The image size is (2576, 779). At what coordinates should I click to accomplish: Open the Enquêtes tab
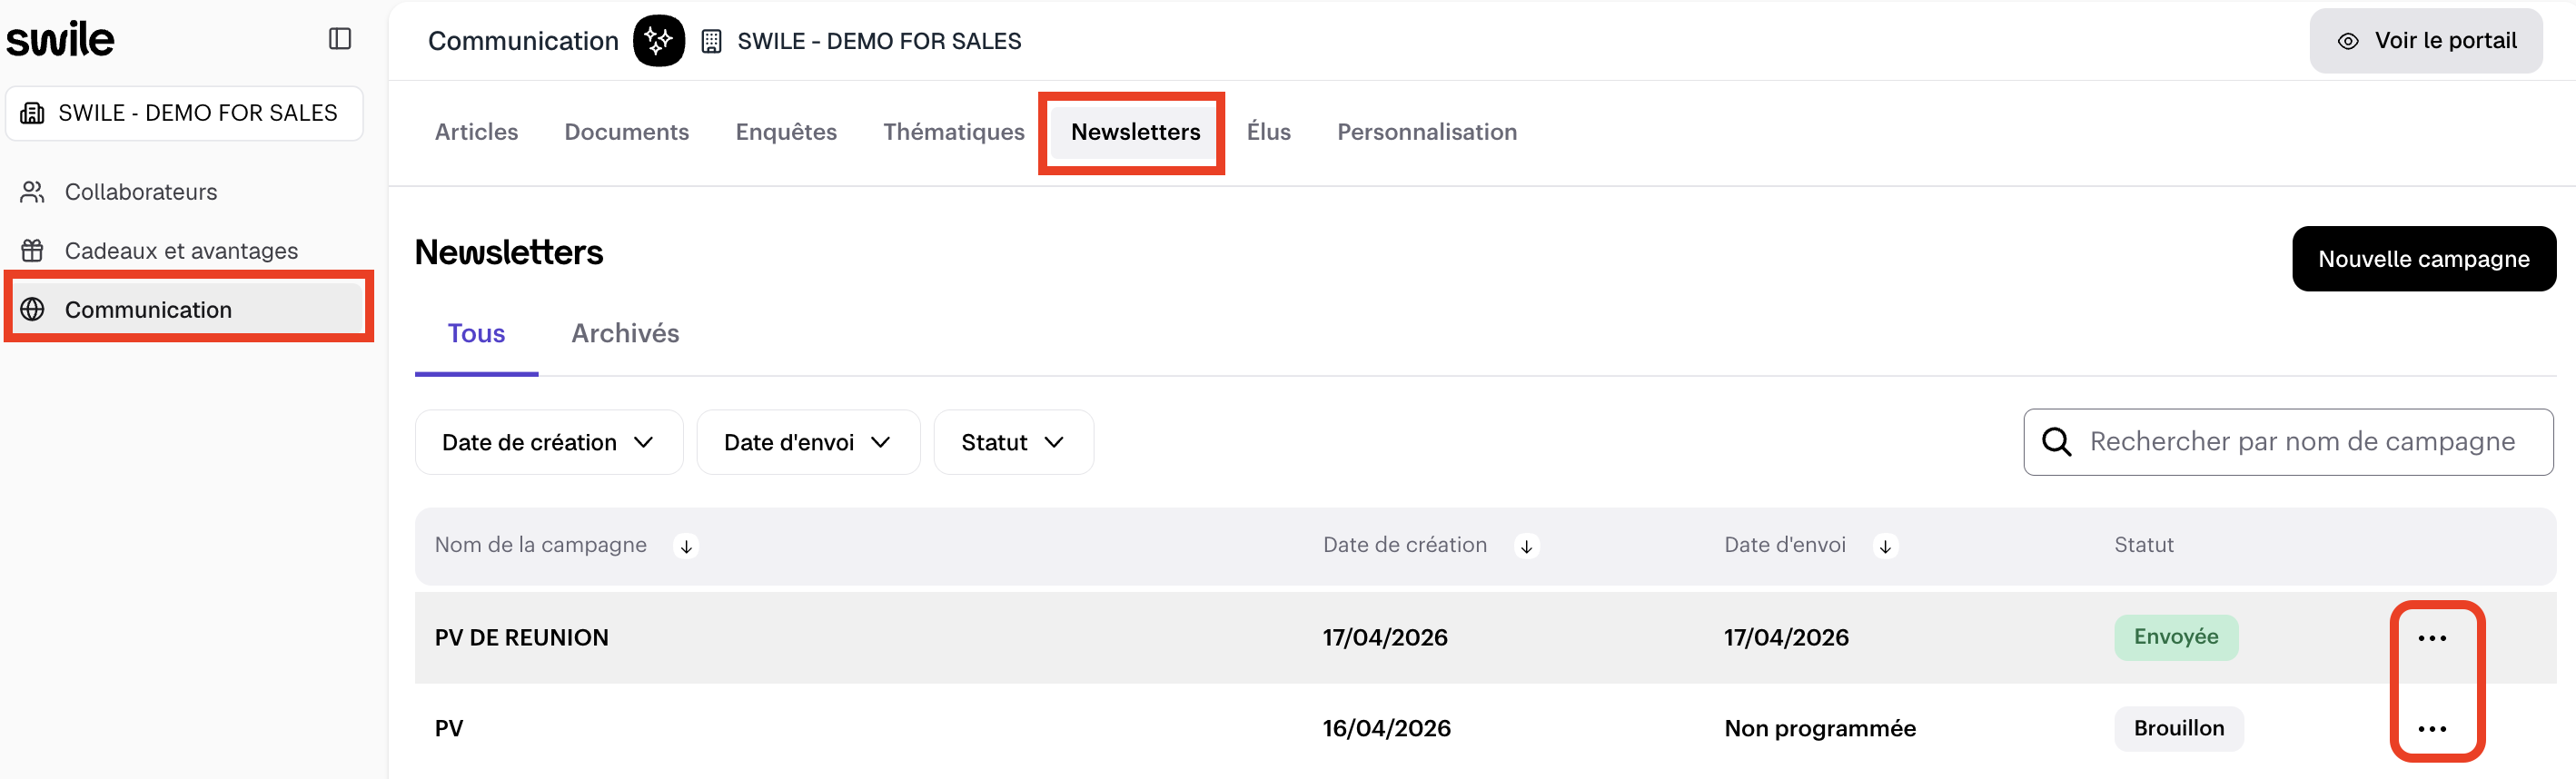786,132
